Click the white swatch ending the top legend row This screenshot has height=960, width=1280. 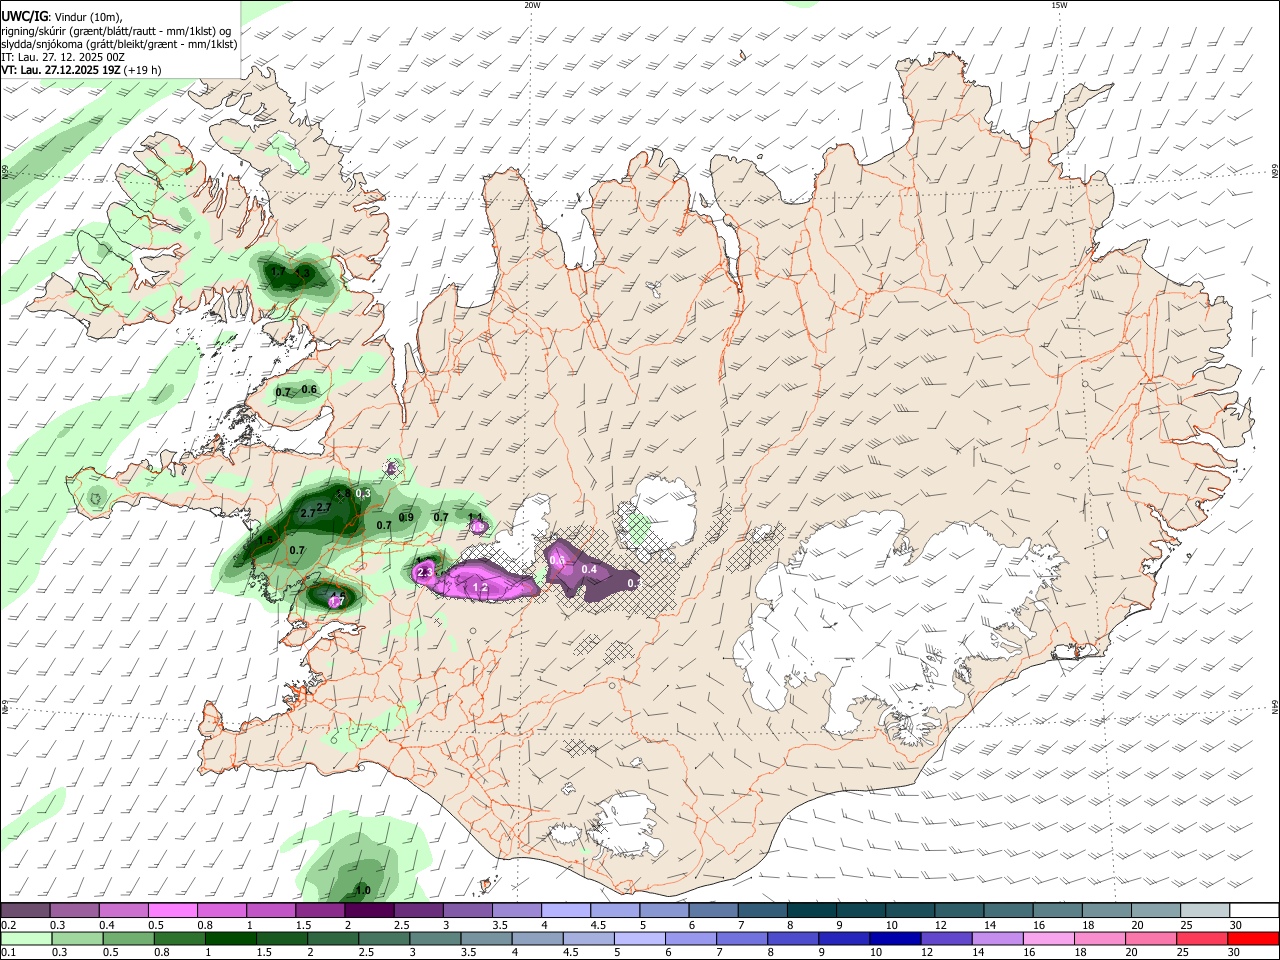point(1255,910)
